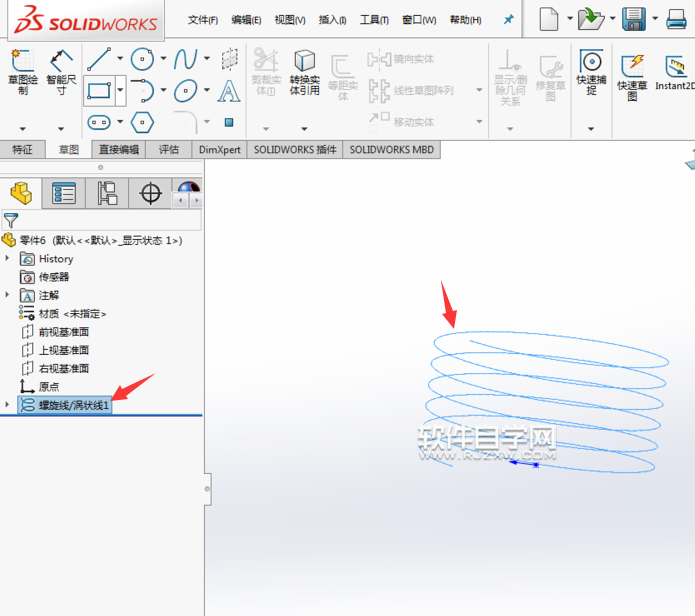The image size is (695, 616).
Task: Select the Straight Slot tool
Action: click(99, 122)
